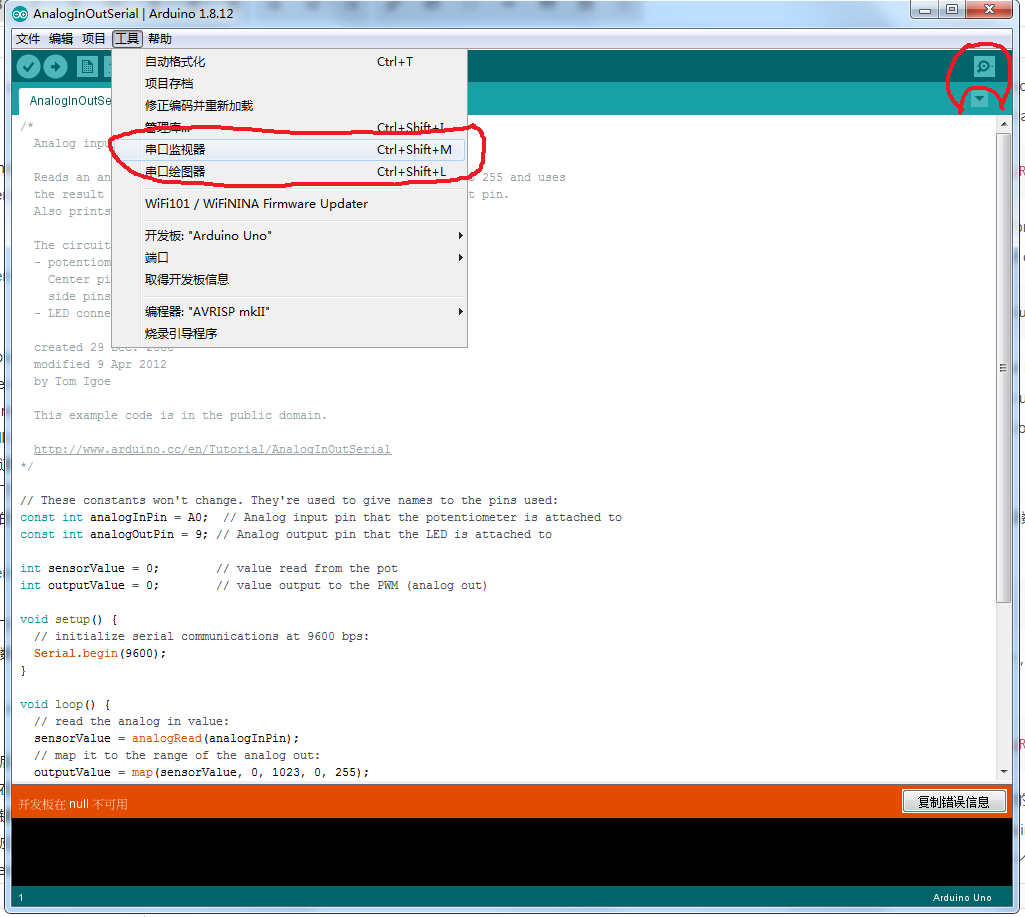The image size is (1025, 917).
Task: Maximize the Arduino window
Action: [952, 10]
